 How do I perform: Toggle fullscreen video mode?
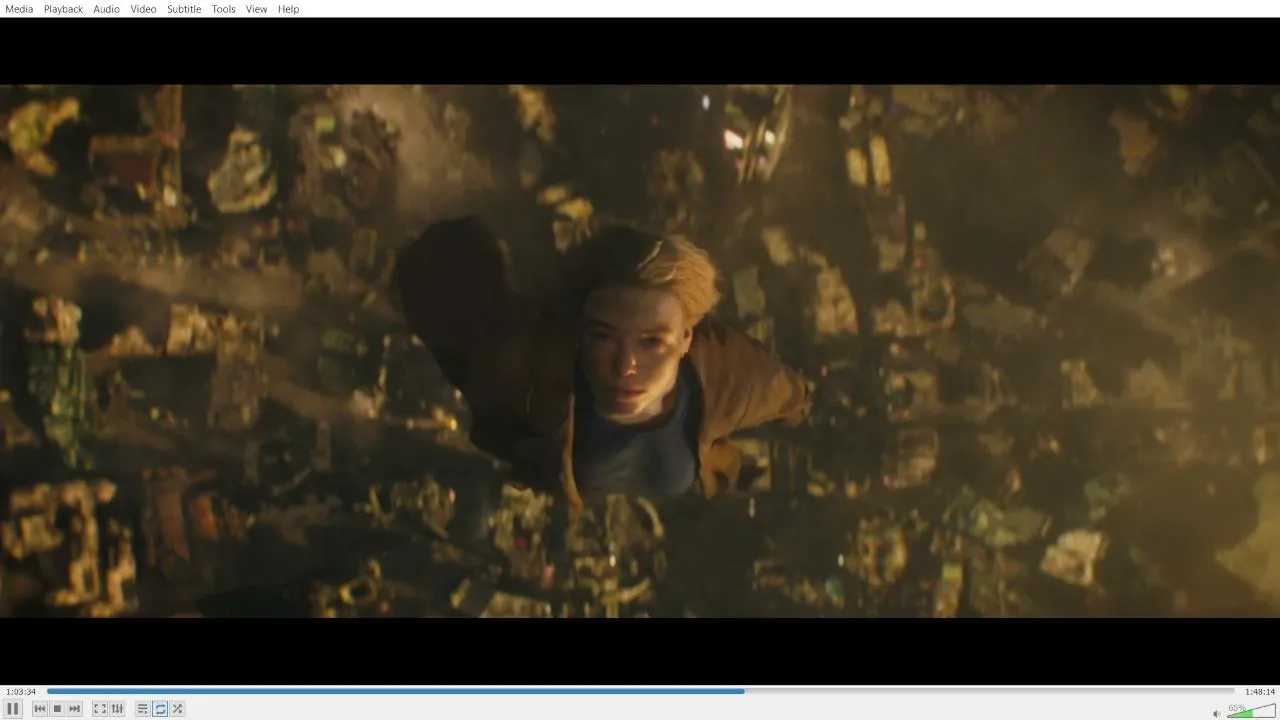tap(100, 709)
